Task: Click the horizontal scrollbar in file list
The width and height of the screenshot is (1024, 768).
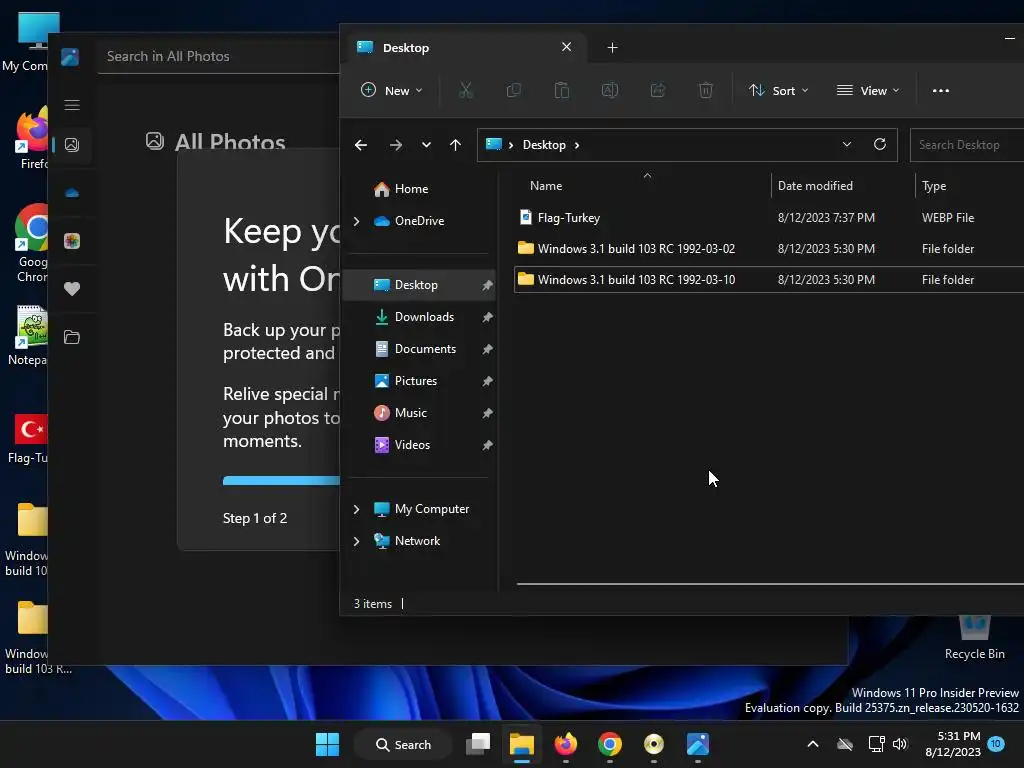Action: coord(770,584)
